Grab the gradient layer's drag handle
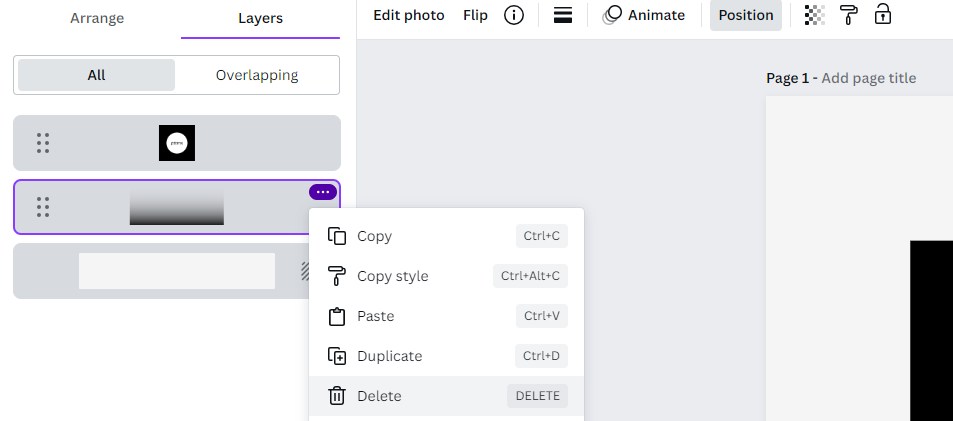Viewport: 953px width, 421px height. [x=43, y=207]
